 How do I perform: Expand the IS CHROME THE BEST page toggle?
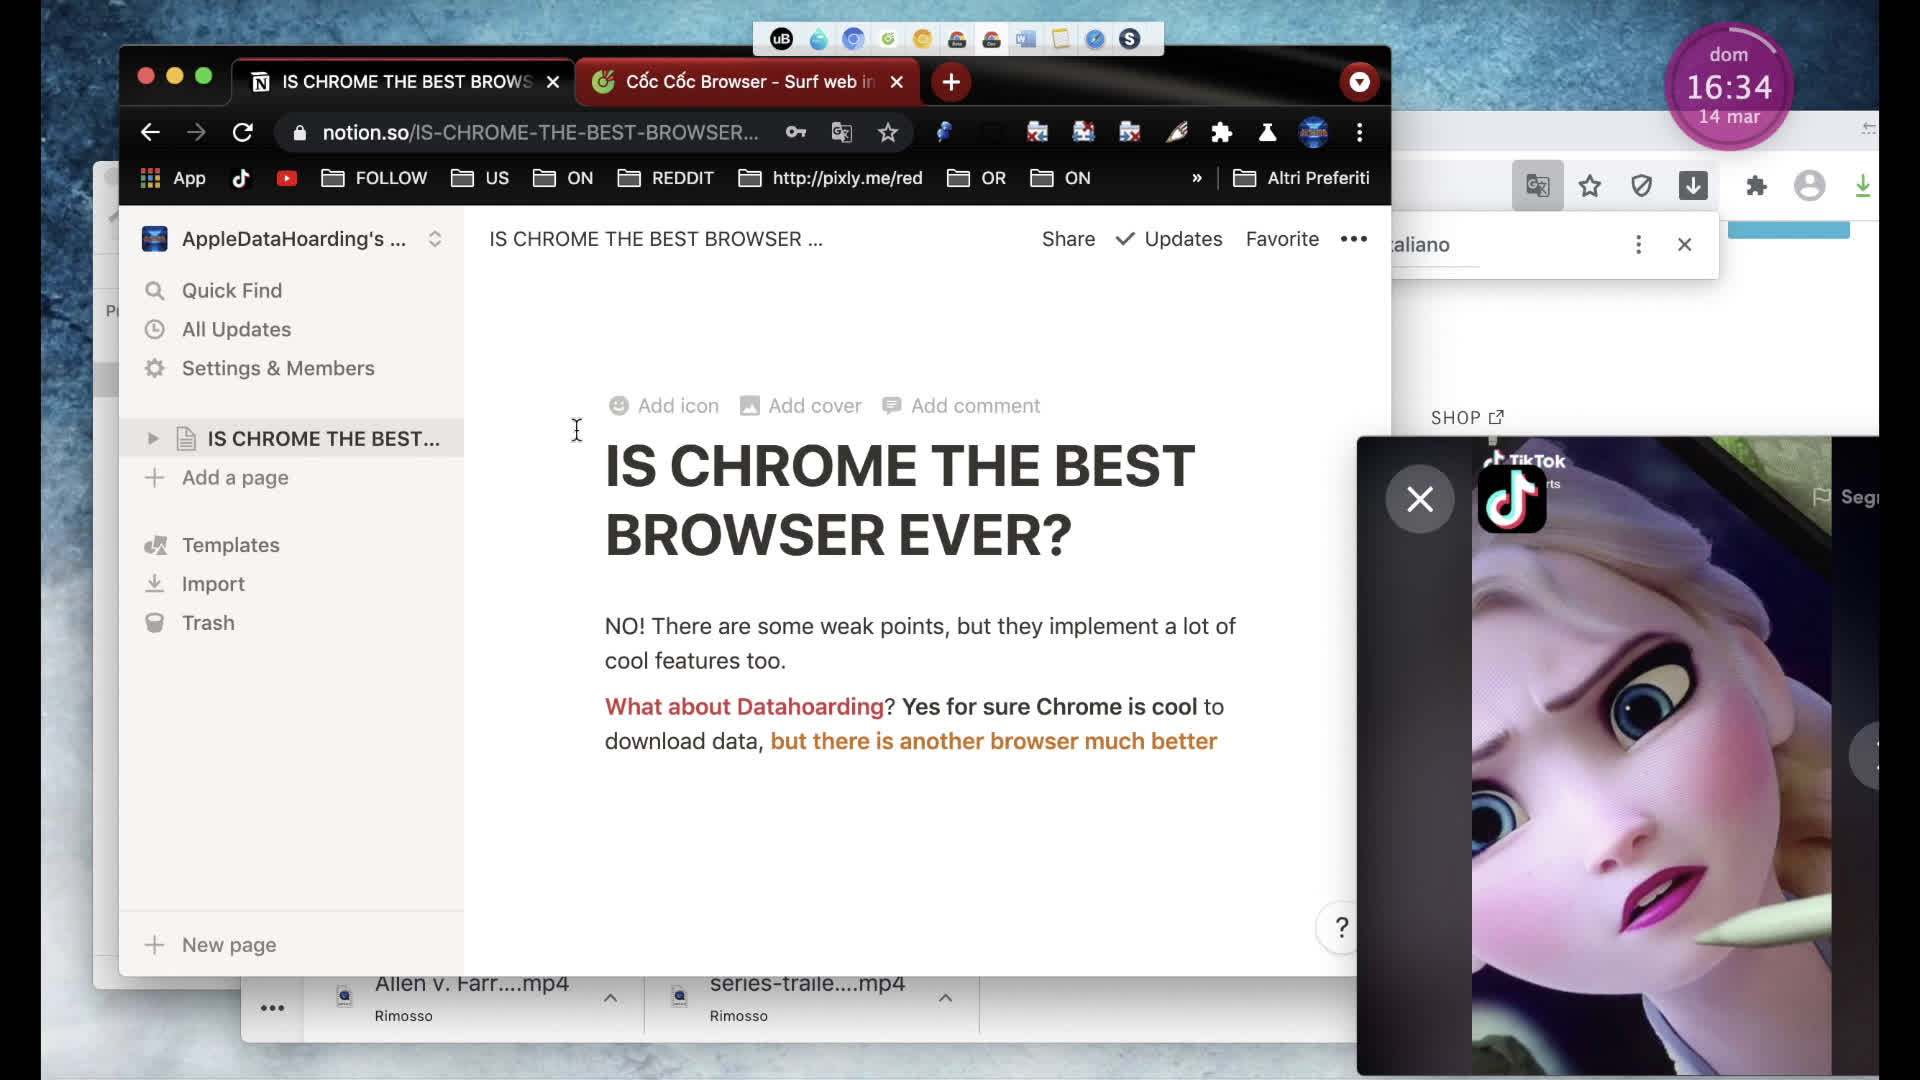[152, 438]
